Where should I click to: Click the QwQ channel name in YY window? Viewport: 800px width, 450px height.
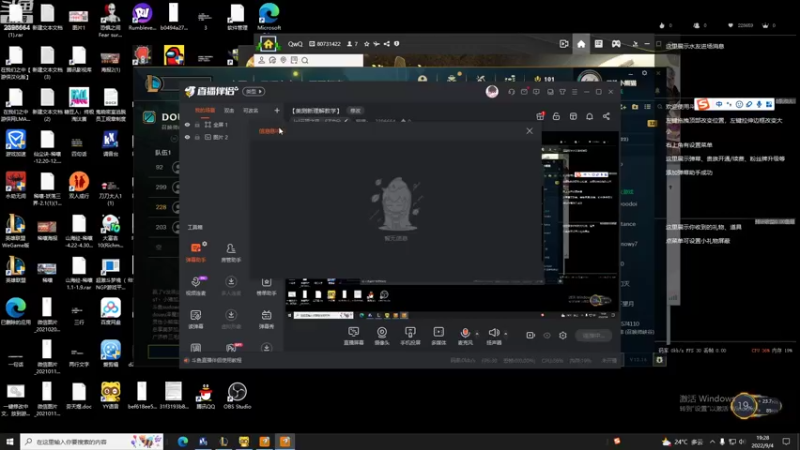295,44
